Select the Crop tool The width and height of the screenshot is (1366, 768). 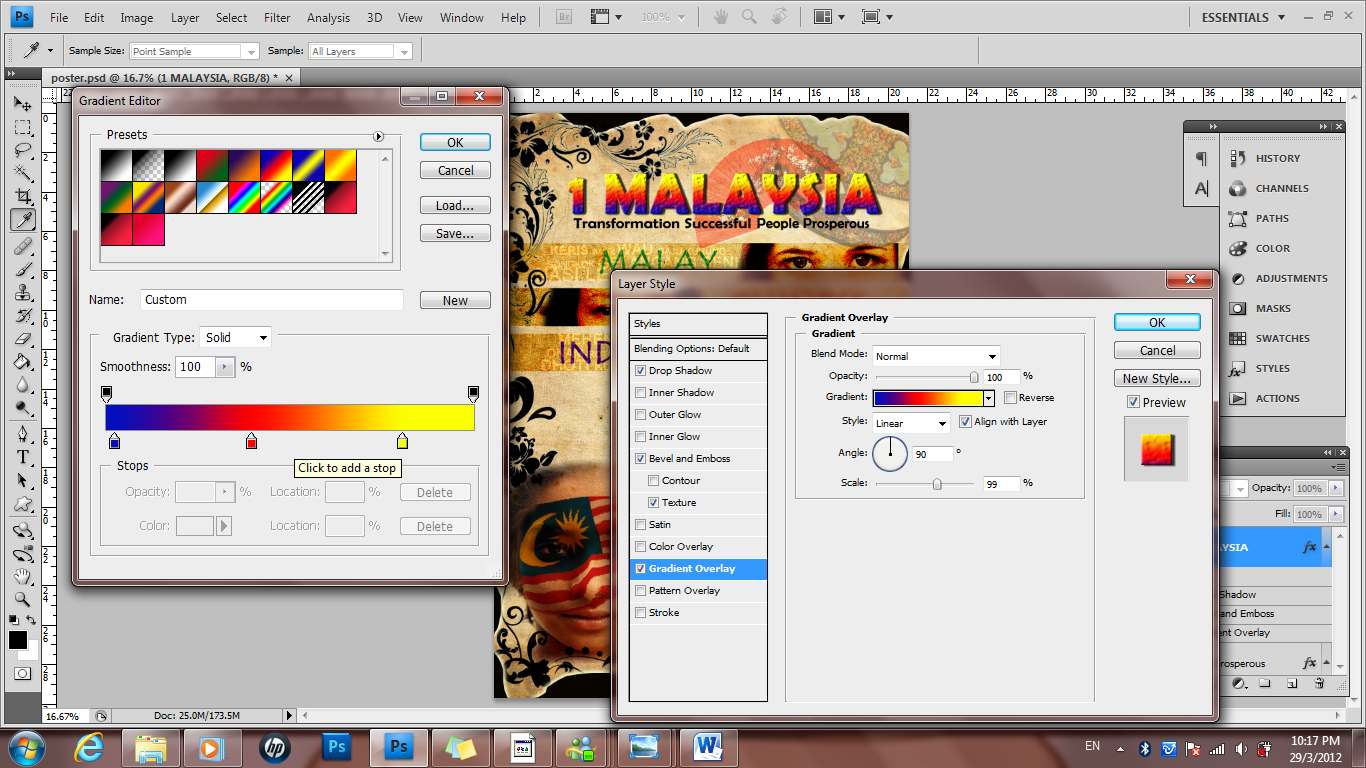22,196
